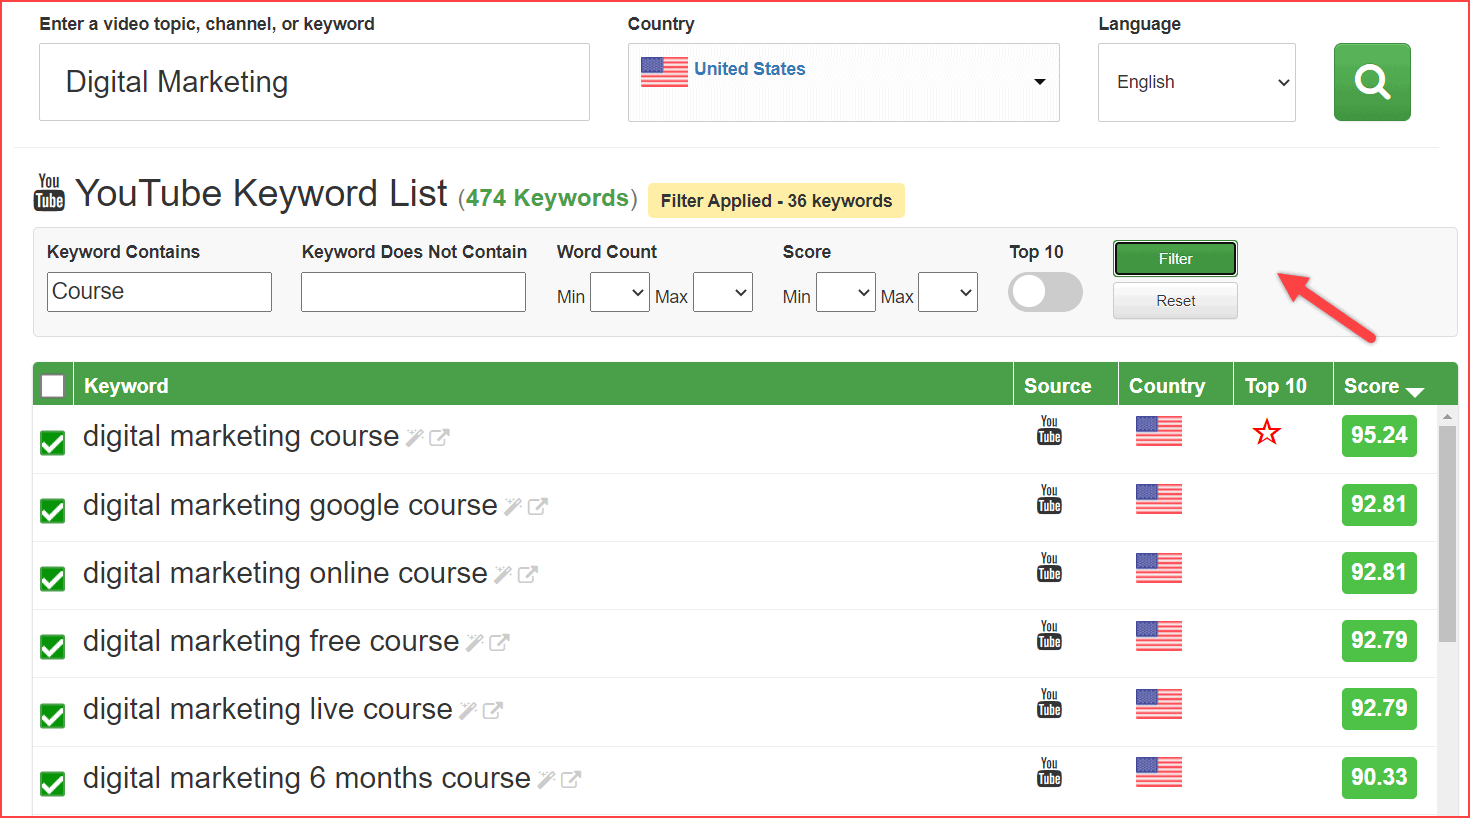
Task: Open the Language dropdown set to English
Action: pyautogui.click(x=1196, y=82)
